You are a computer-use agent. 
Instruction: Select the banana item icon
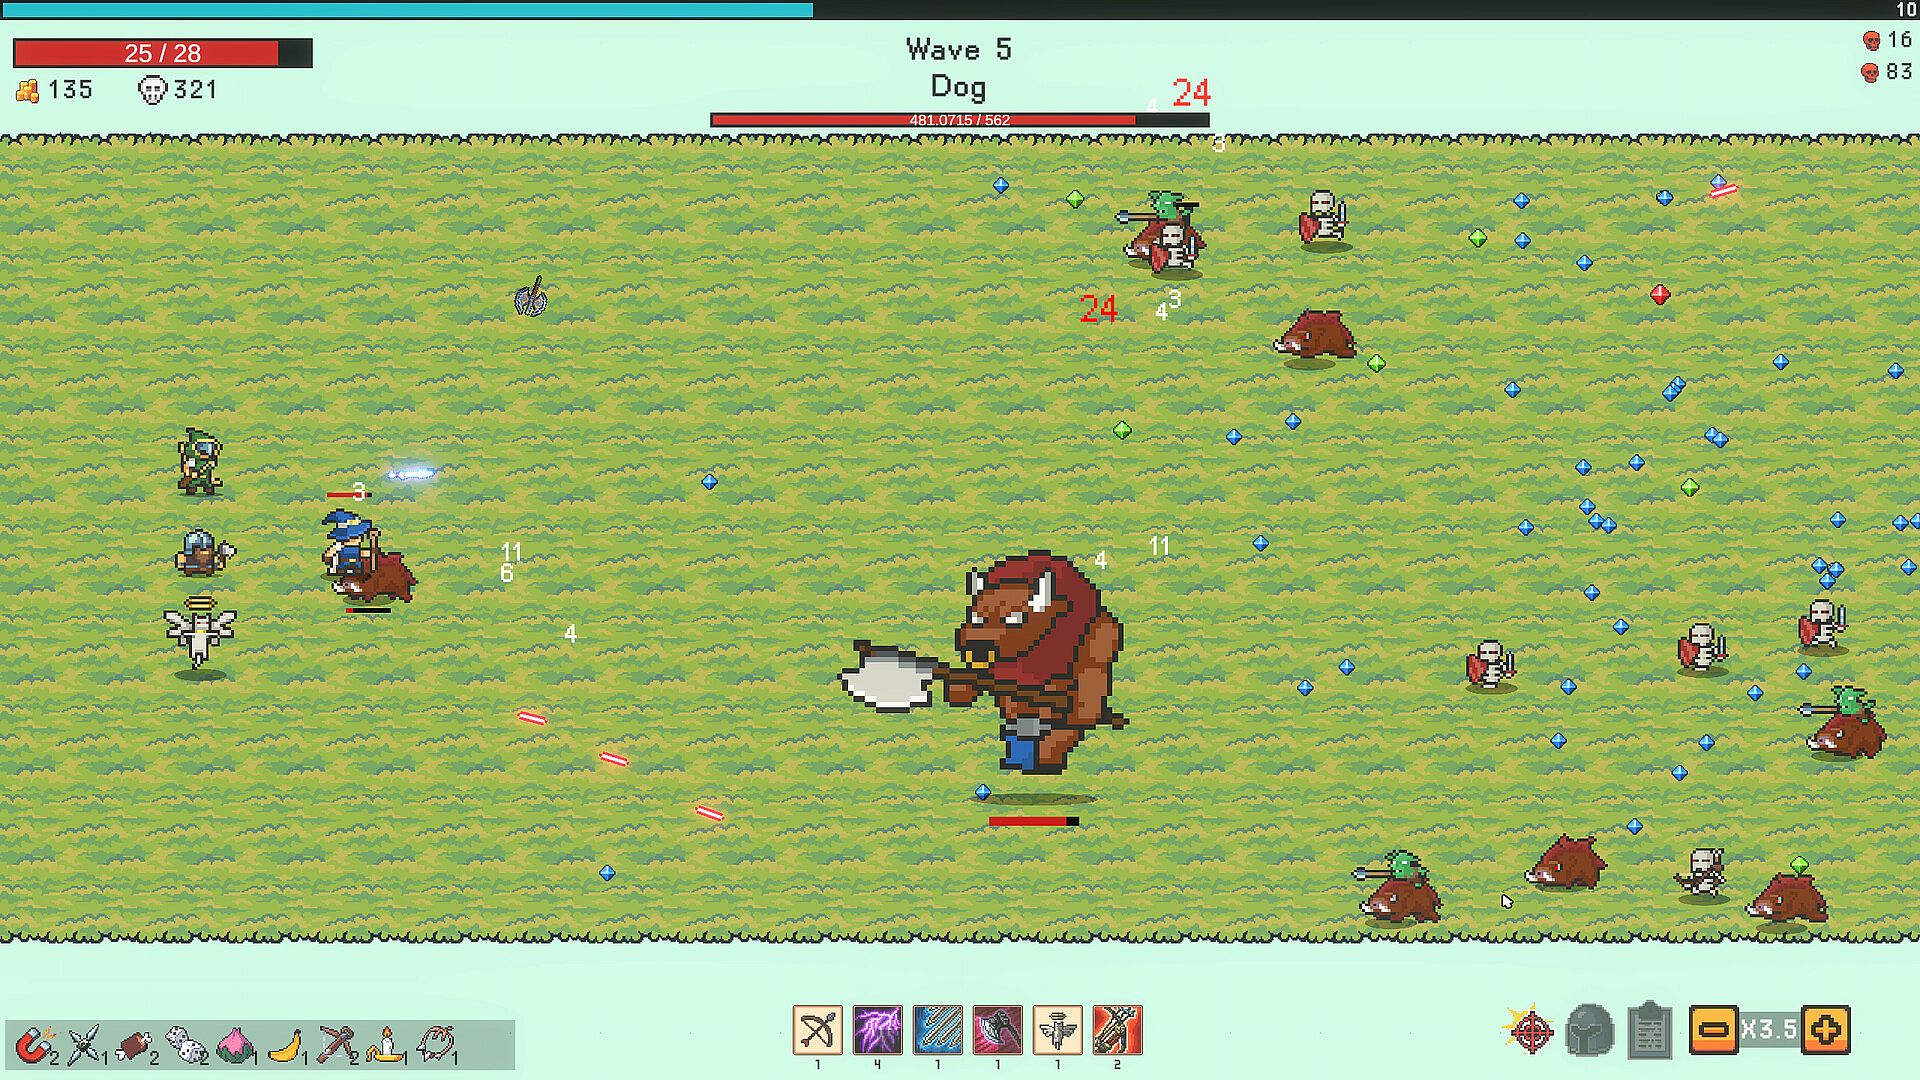point(285,1045)
